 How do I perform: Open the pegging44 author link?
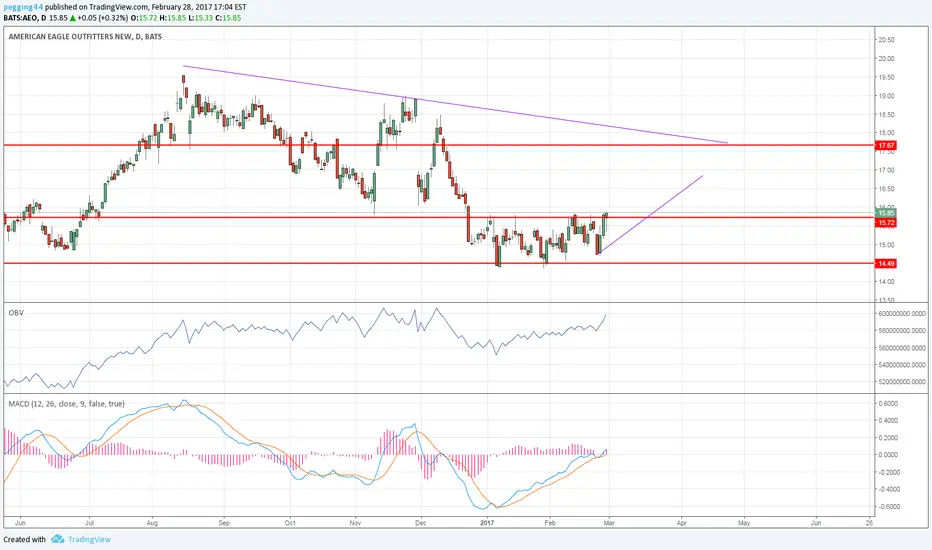(23, 7)
